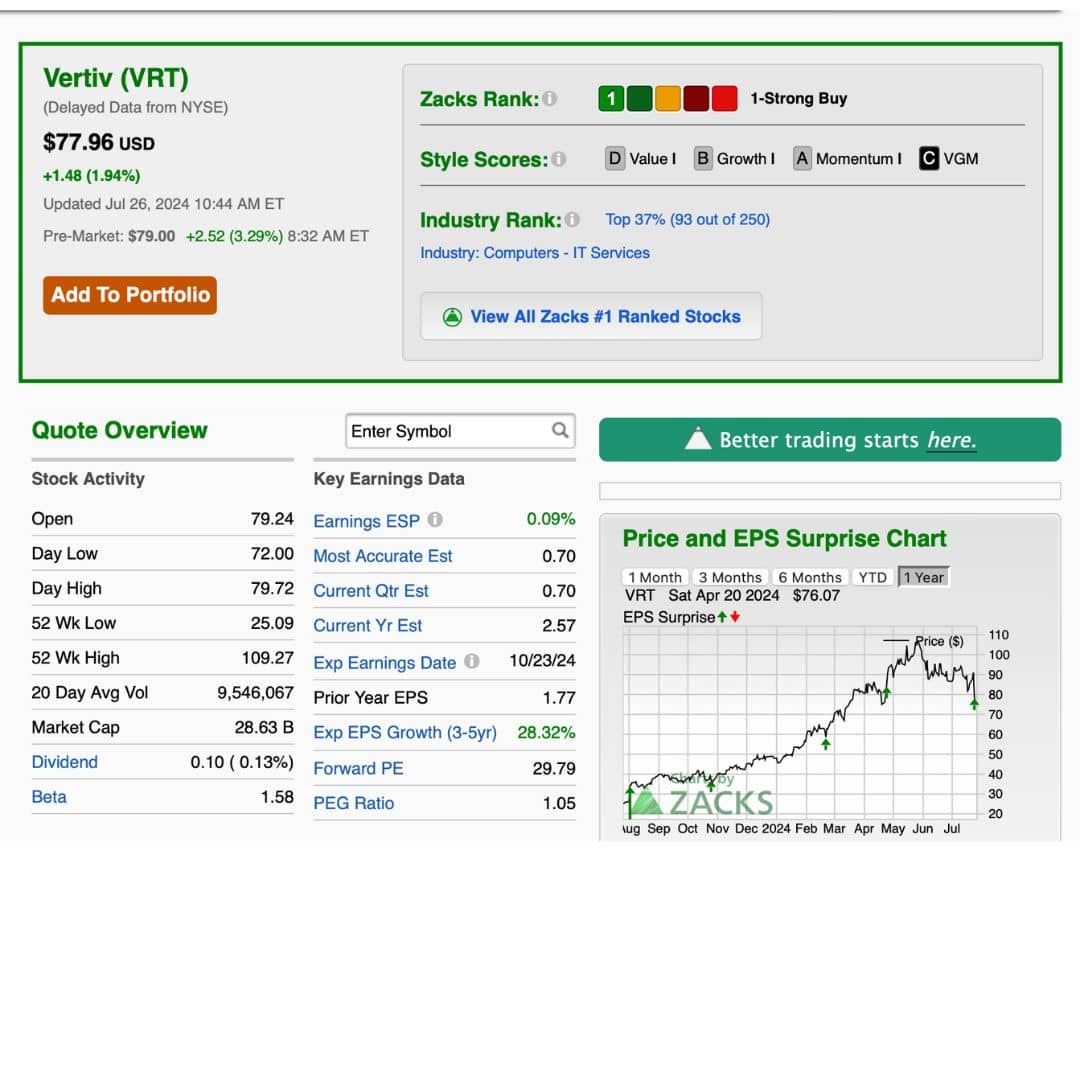Open the Current Yr Est link
This screenshot has height=1080, width=1080.
coord(368,625)
